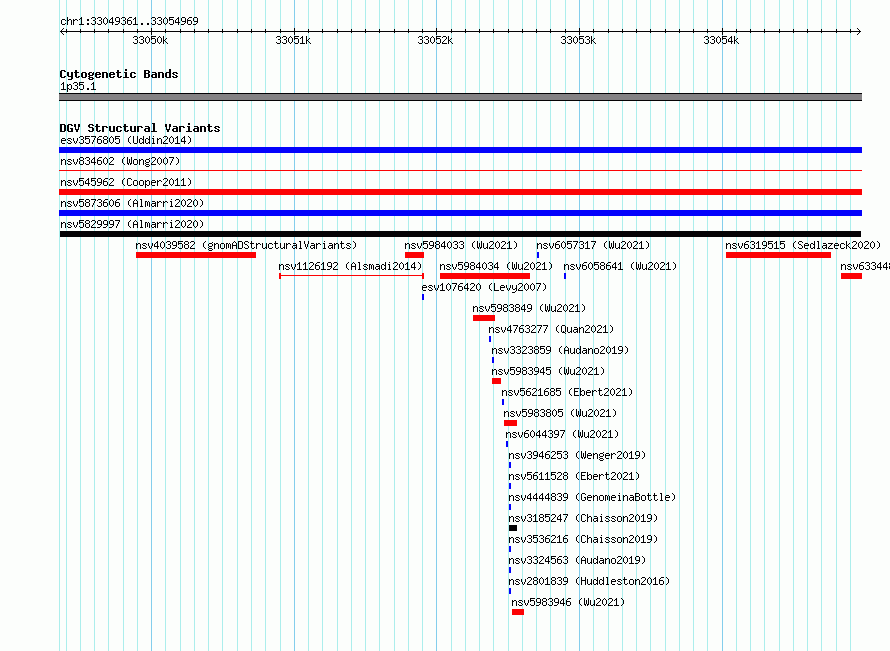Open nsv1126192 (Alsmadi2014) label

click(350, 266)
